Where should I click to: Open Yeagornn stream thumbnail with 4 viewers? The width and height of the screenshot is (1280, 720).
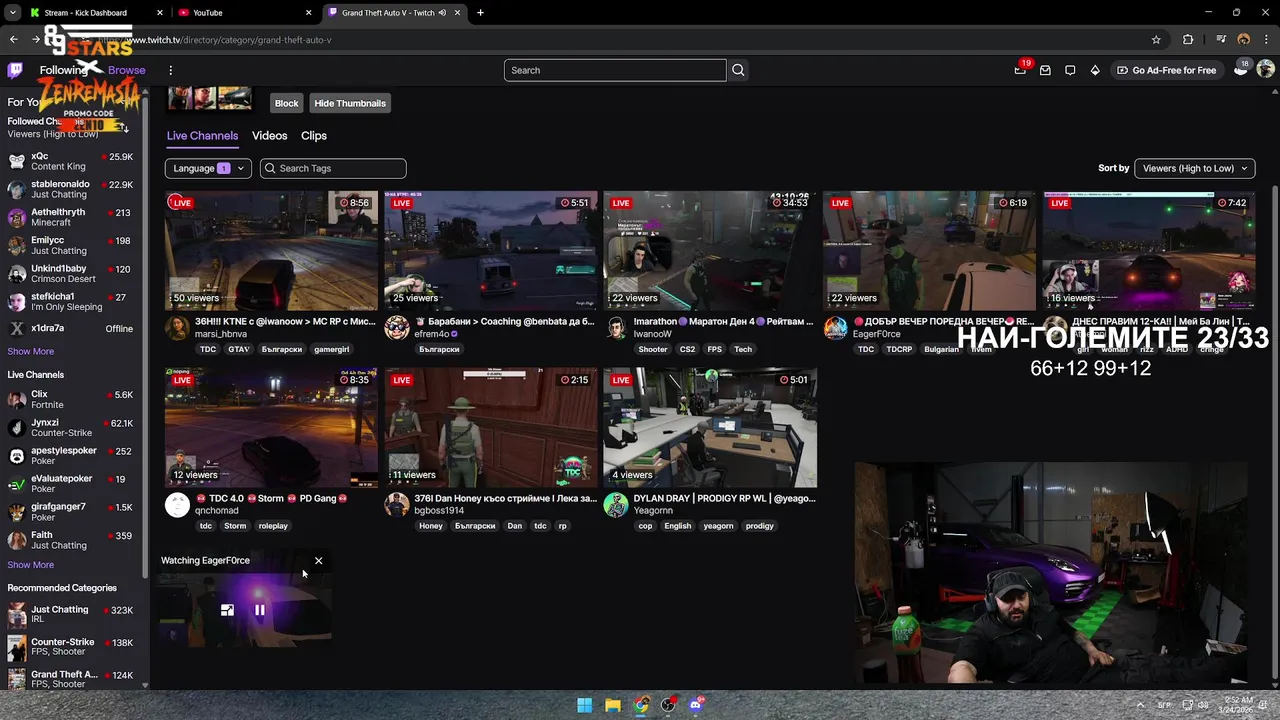point(710,427)
